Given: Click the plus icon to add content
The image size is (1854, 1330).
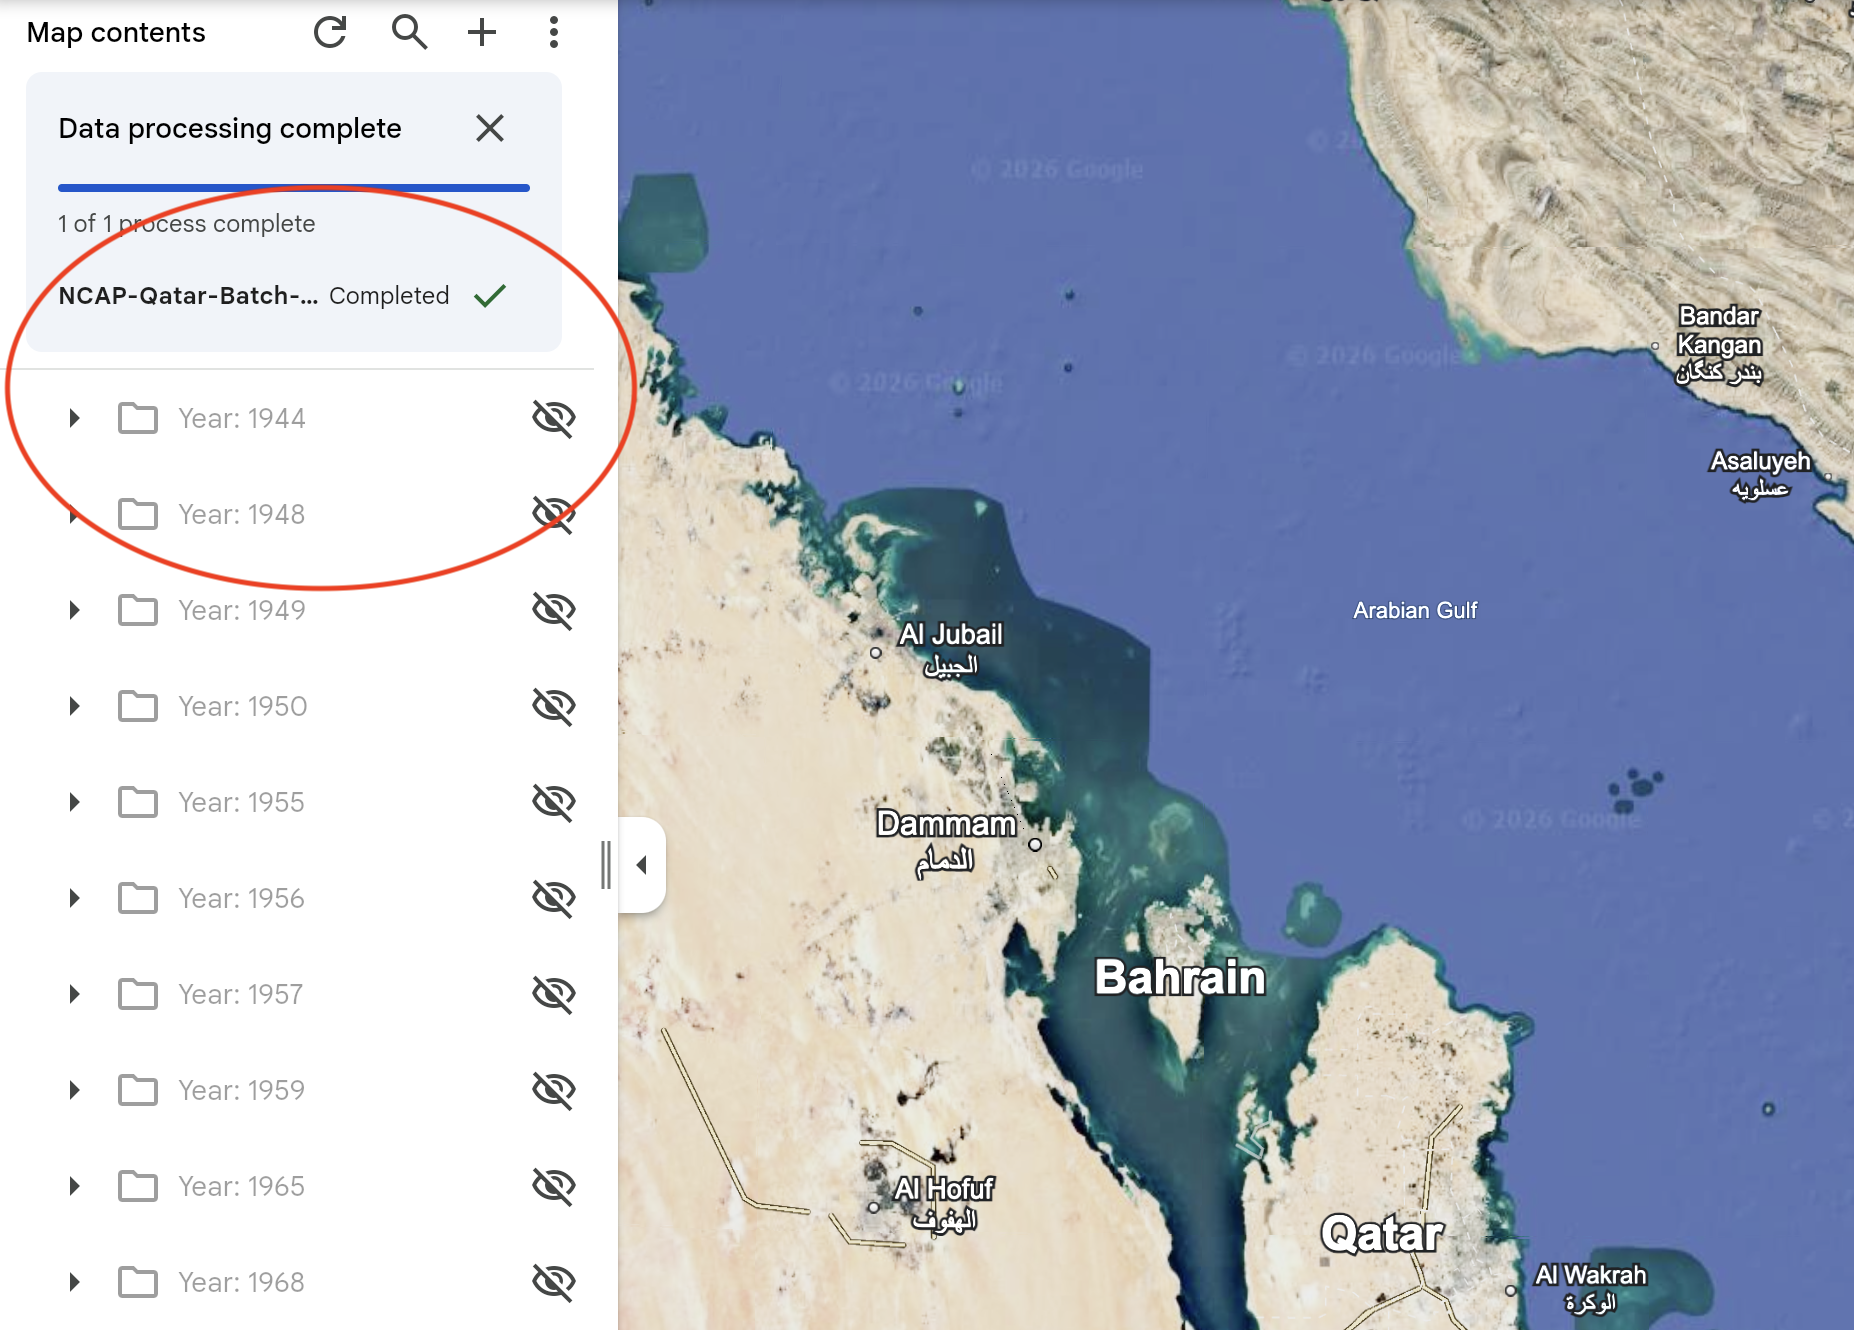Looking at the screenshot, I should pyautogui.click(x=482, y=32).
